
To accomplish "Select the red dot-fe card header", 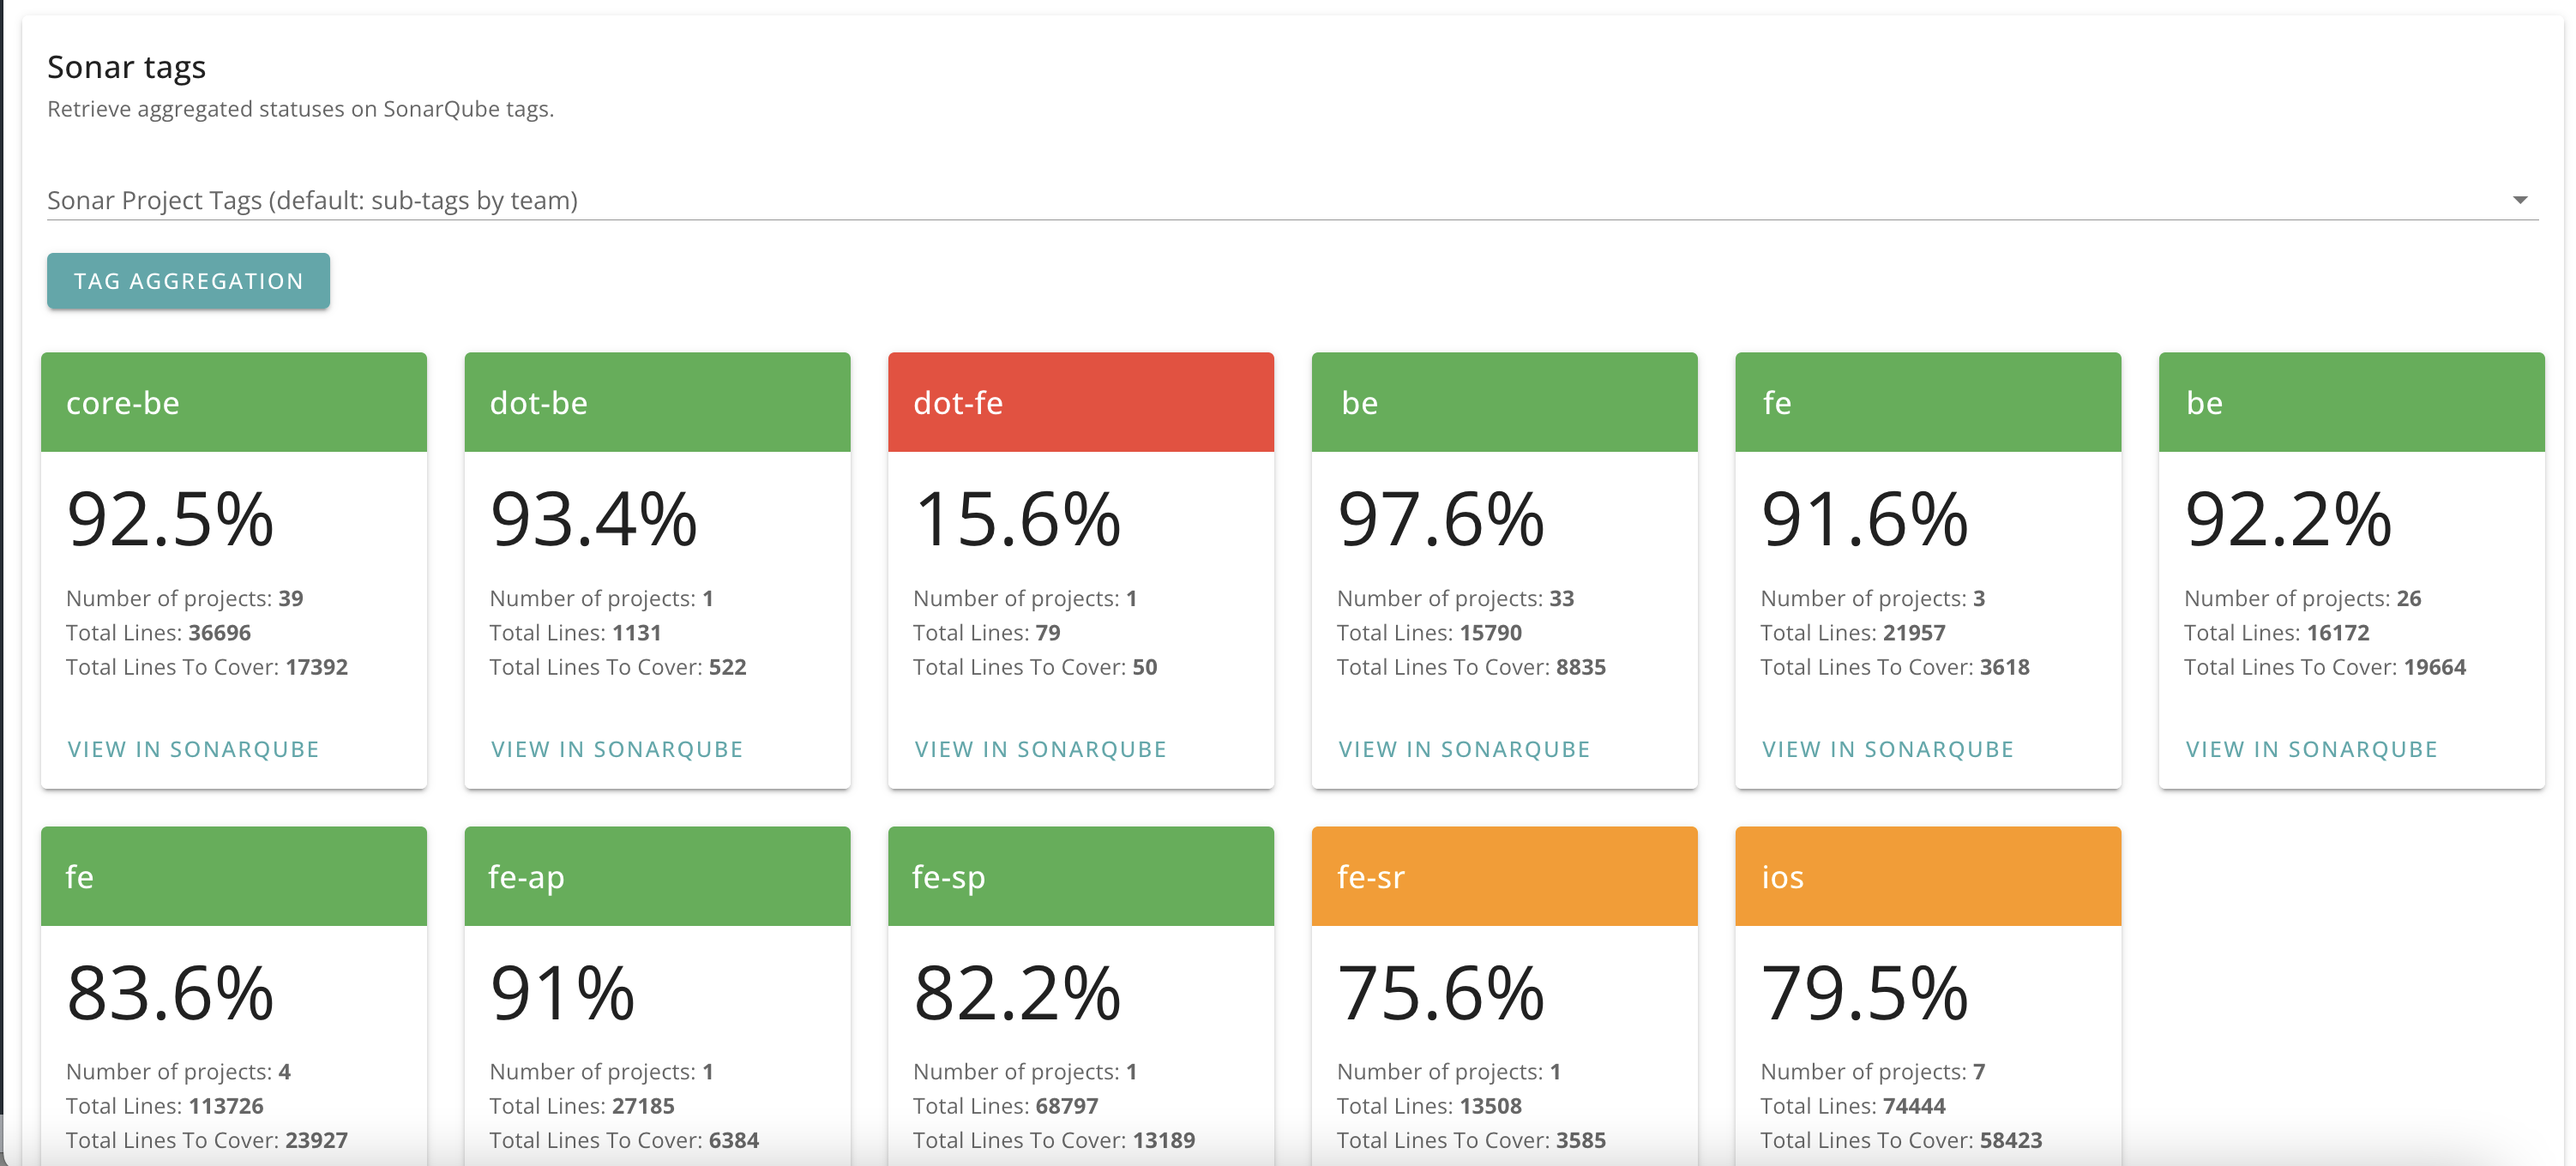I will coord(1081,402).
